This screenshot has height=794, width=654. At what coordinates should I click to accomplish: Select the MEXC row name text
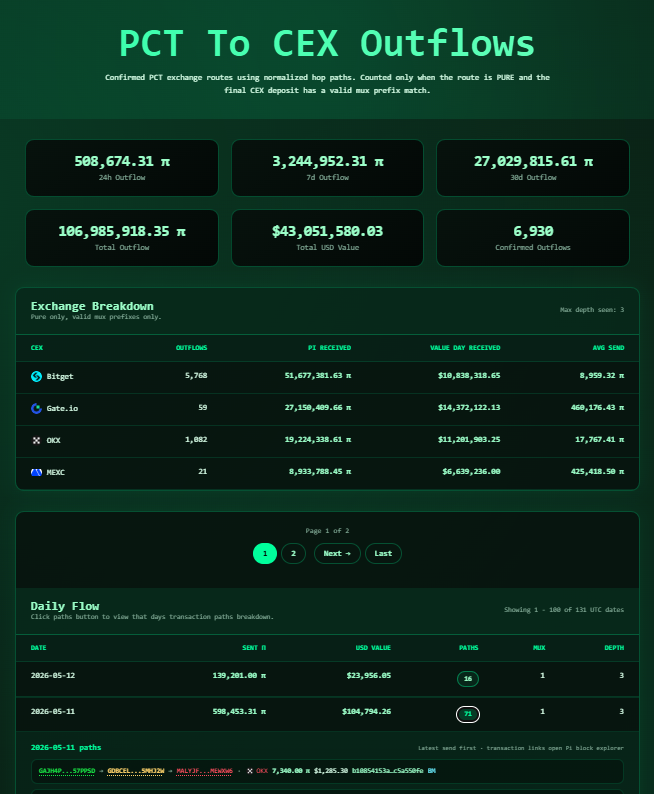[x=56, y=472]
